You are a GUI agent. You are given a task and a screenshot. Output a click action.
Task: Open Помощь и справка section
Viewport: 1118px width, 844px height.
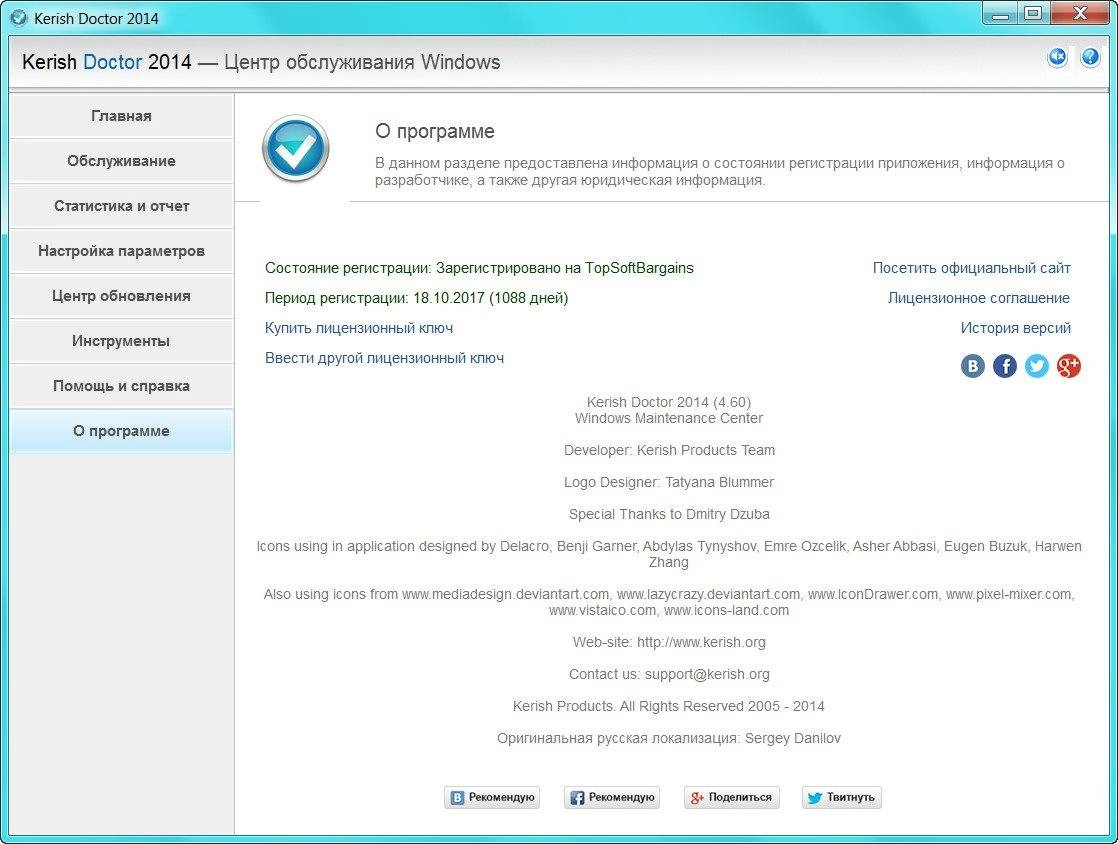pos(121,385)
